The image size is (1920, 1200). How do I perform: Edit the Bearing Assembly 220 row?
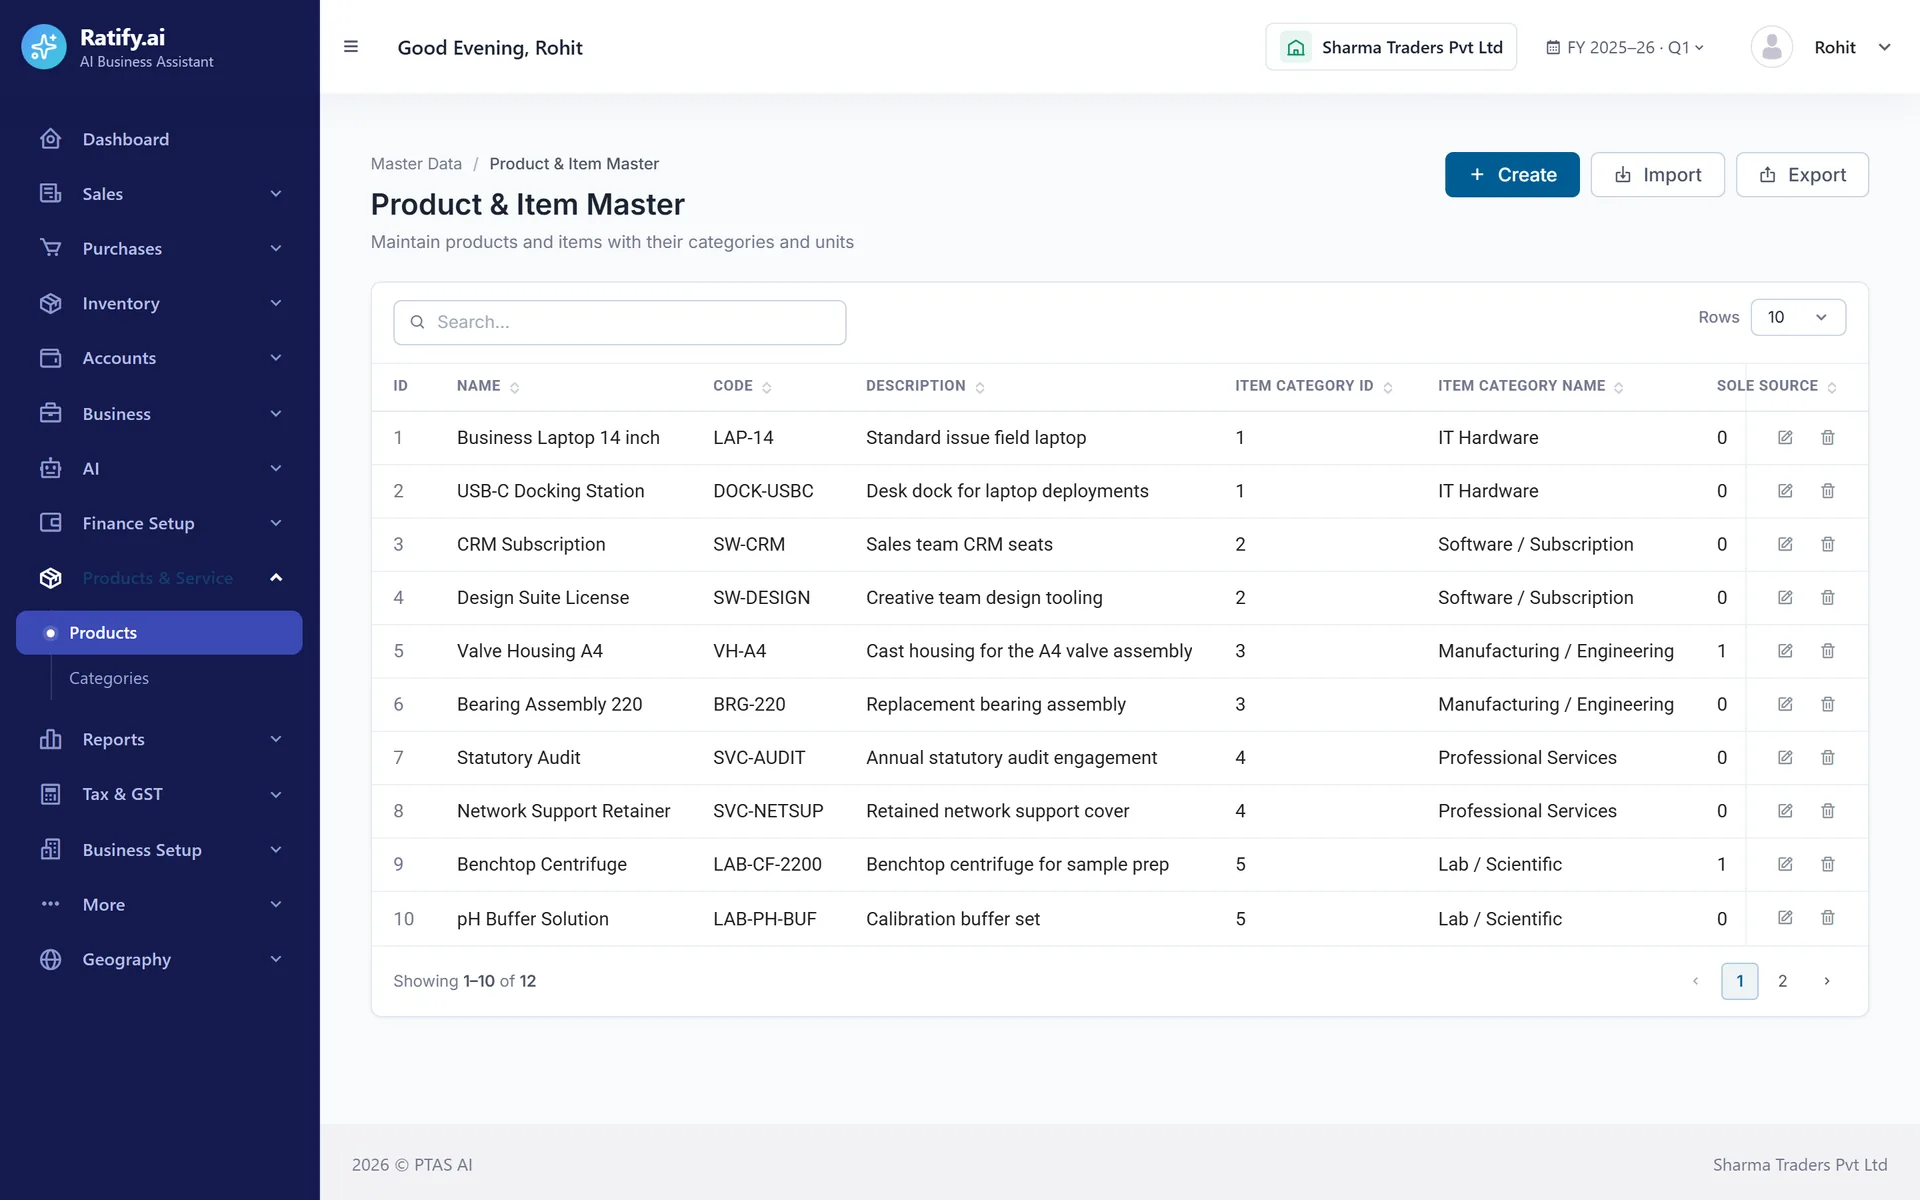tap(1785, 704)
